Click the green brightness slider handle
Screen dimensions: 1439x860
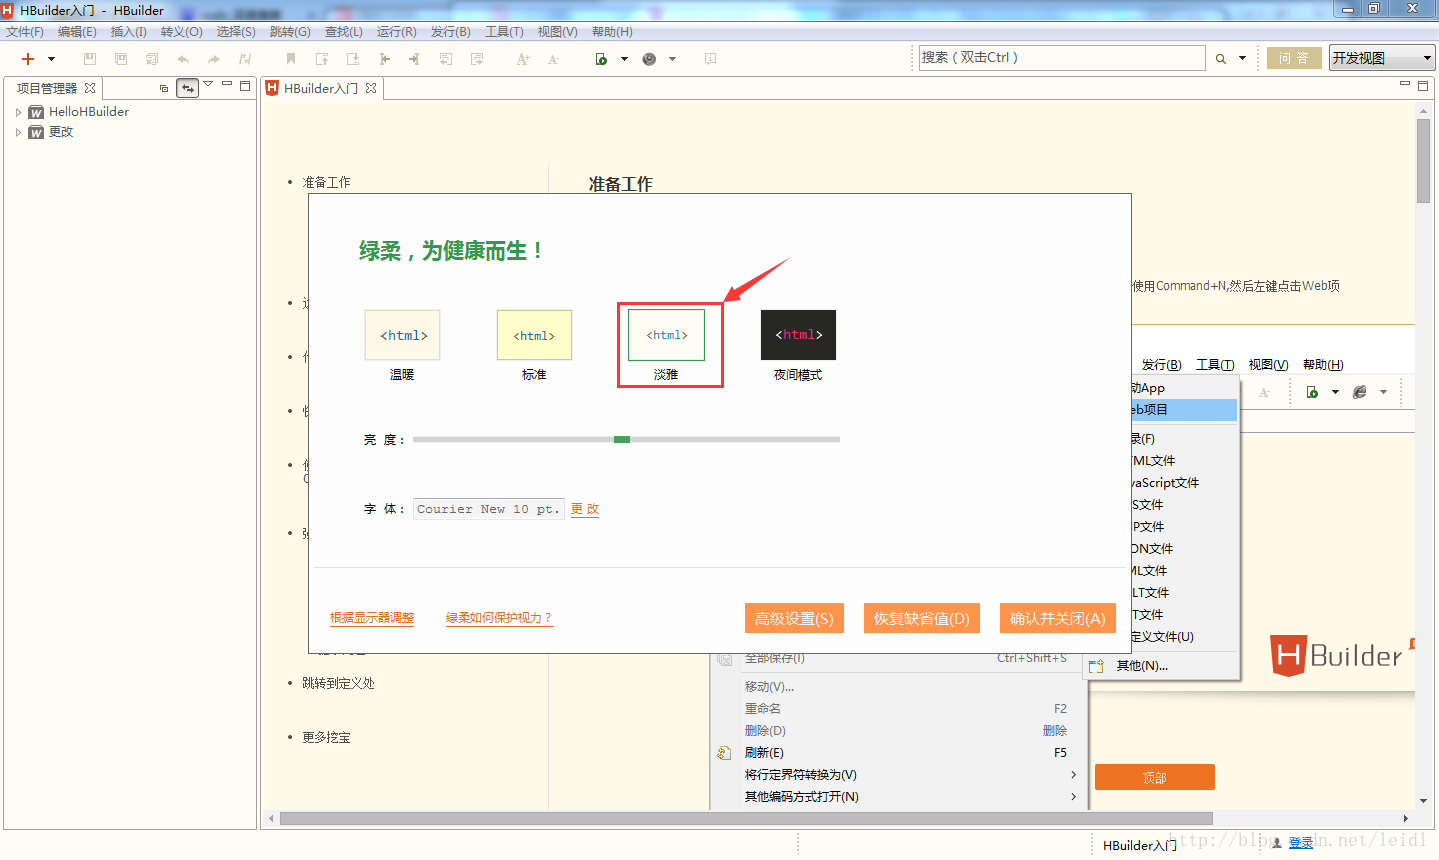point(622,440)
